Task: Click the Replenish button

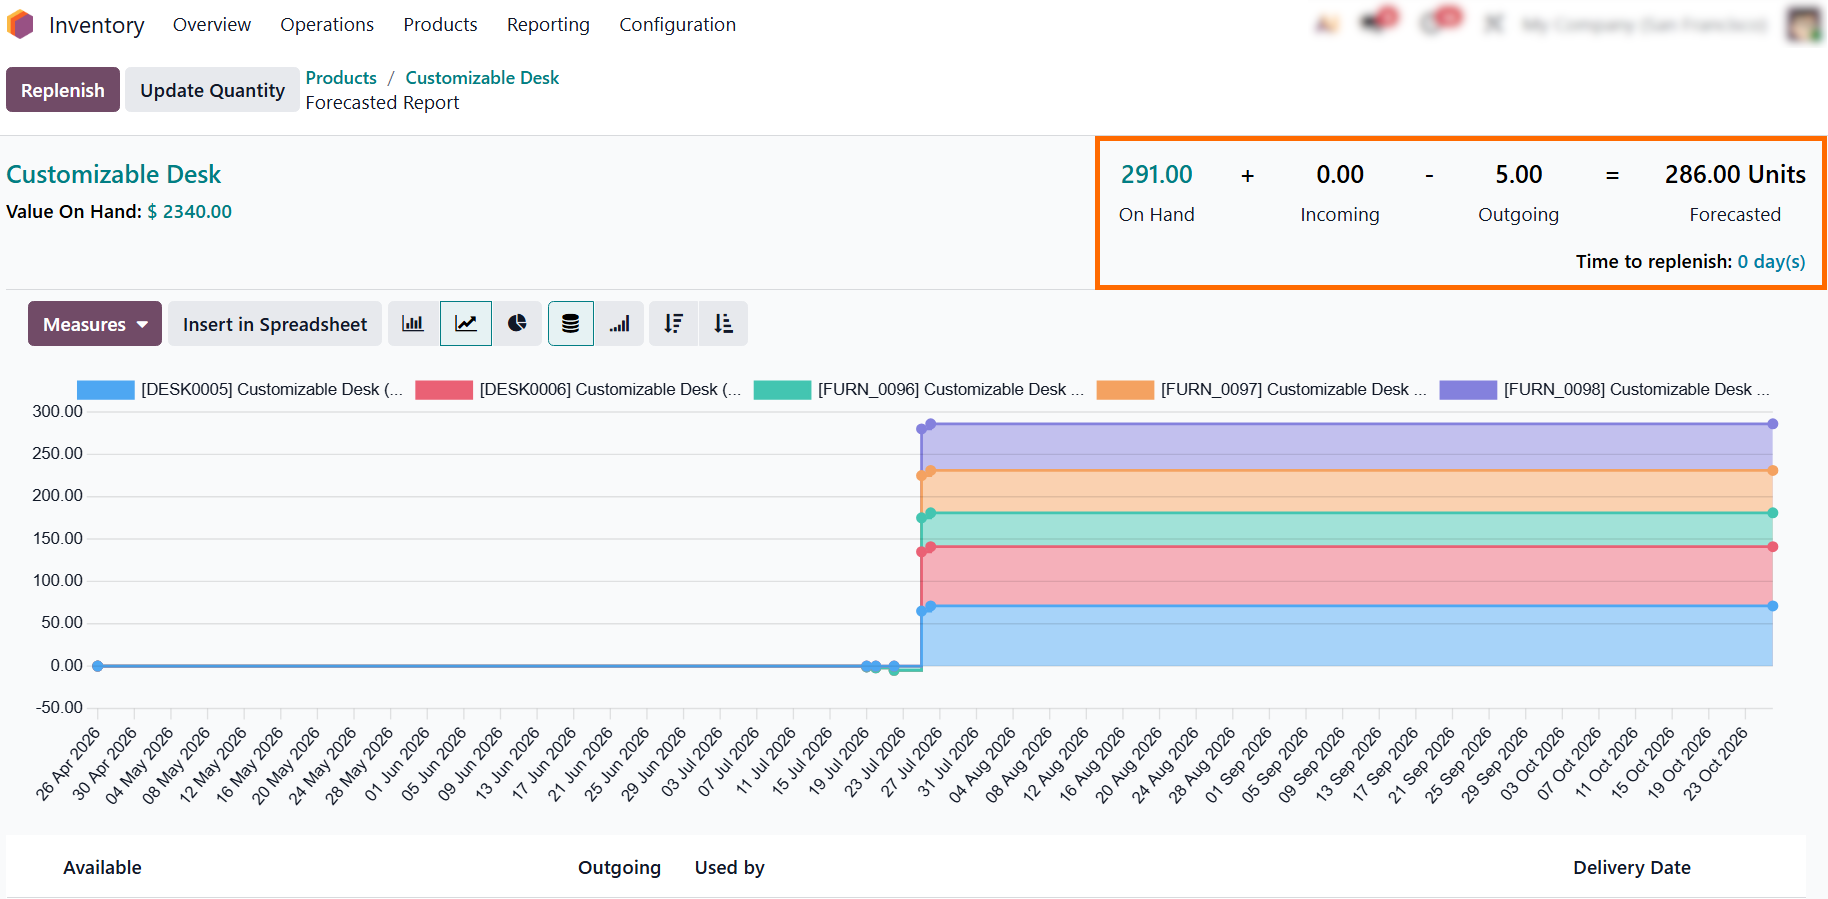Action: [x=63, y=90]
